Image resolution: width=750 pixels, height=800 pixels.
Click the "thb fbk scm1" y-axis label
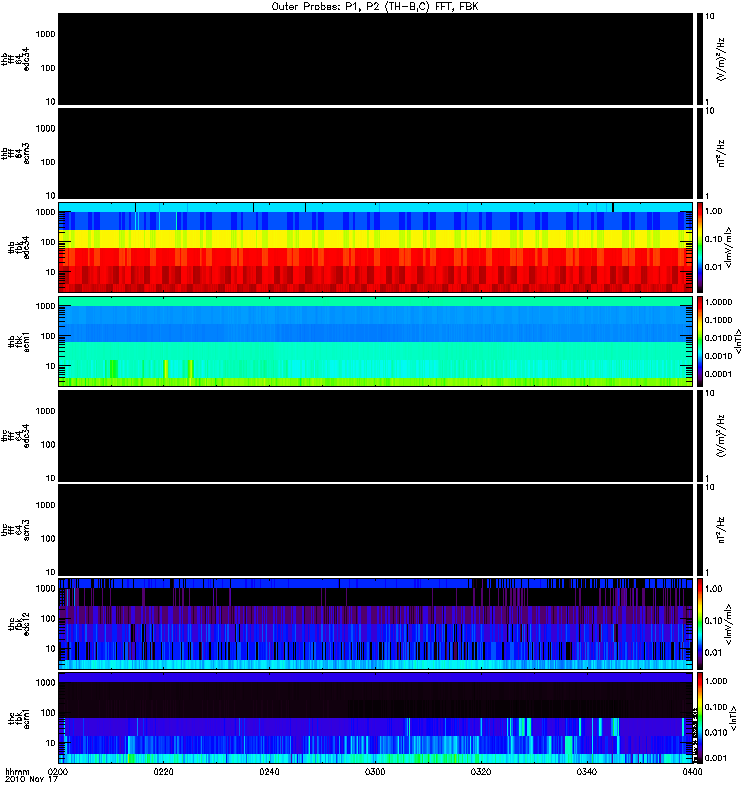click(x=19, y=341)
